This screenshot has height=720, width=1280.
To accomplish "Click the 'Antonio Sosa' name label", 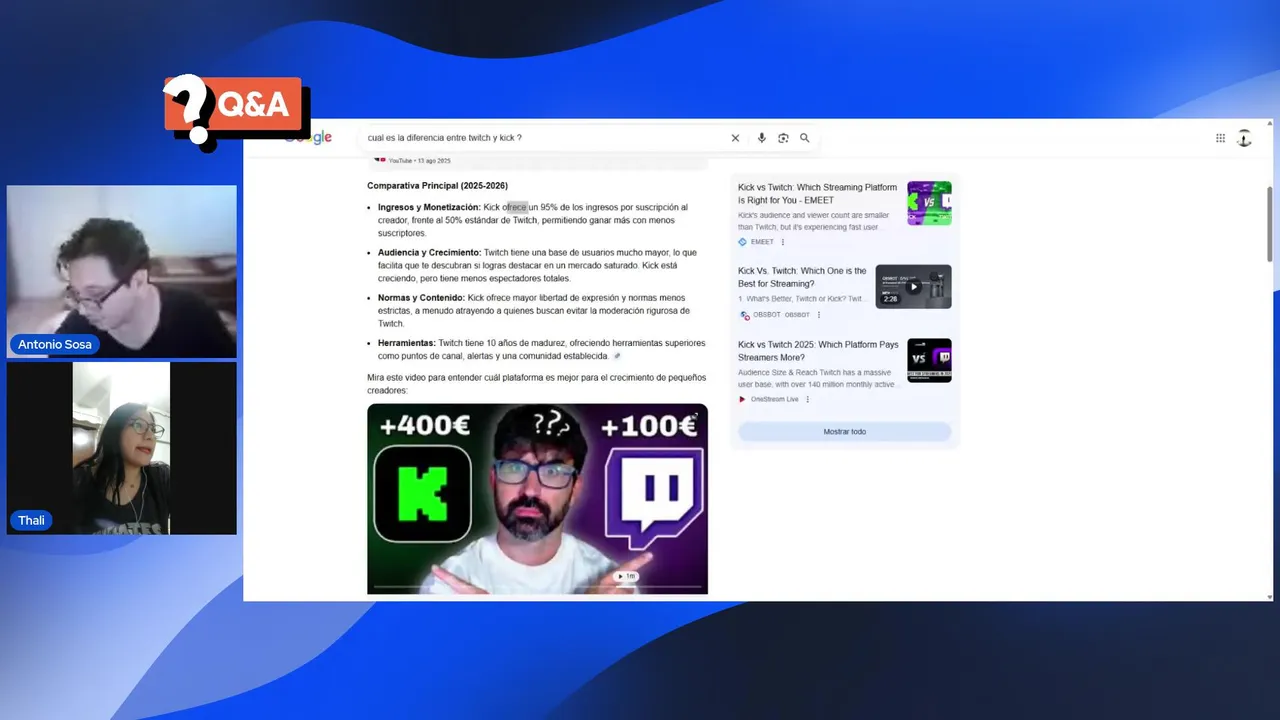I will [x=55, y=345].
